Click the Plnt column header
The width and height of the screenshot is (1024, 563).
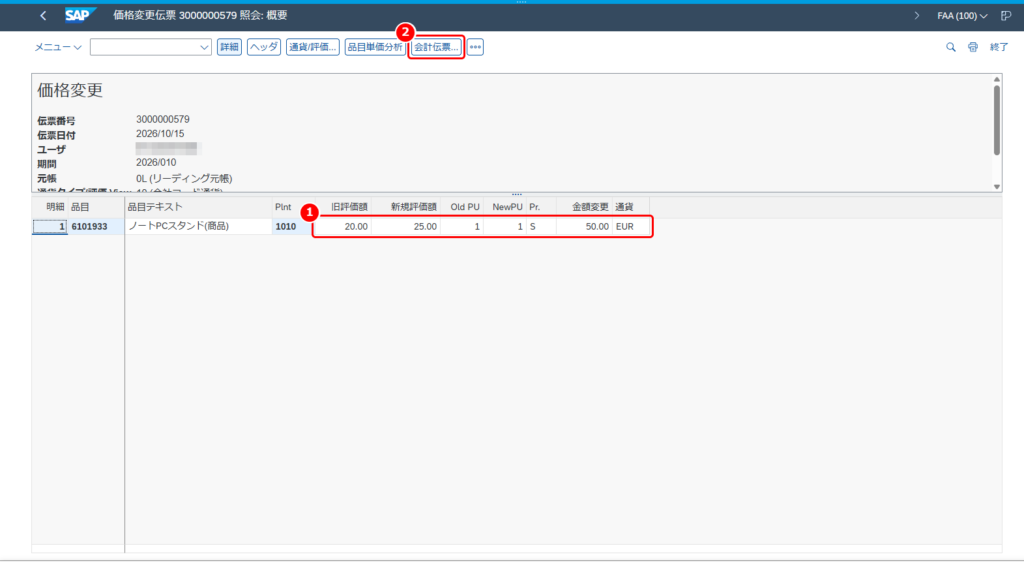pos(293,206)
